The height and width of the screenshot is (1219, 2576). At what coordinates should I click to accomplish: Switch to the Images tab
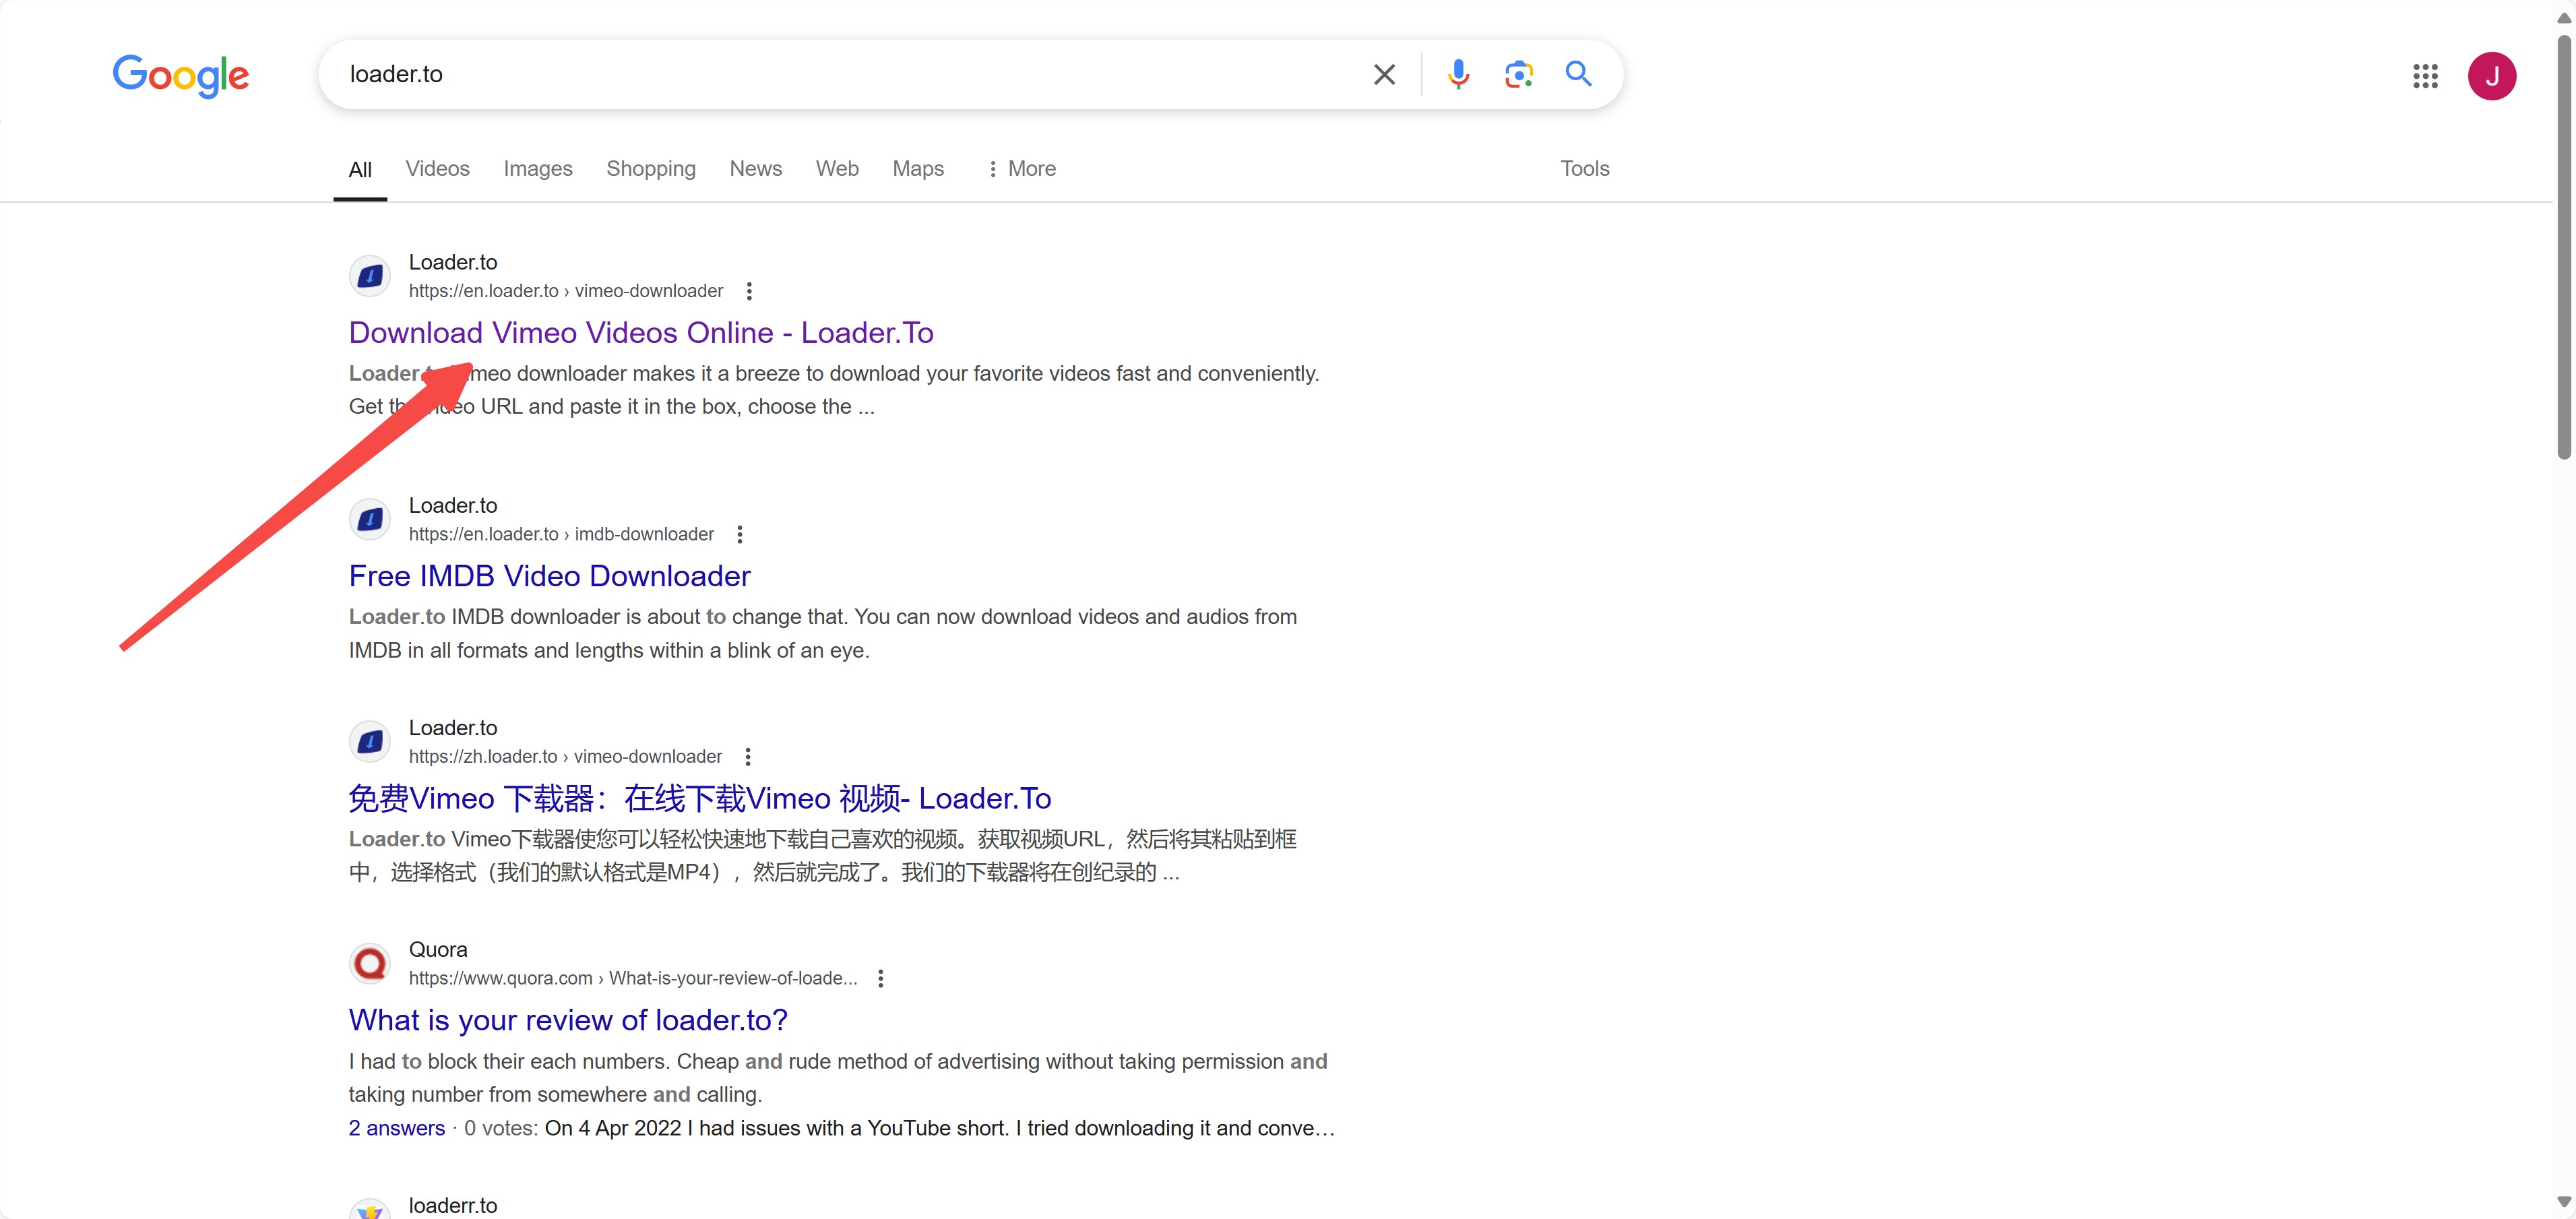(538, 168)
